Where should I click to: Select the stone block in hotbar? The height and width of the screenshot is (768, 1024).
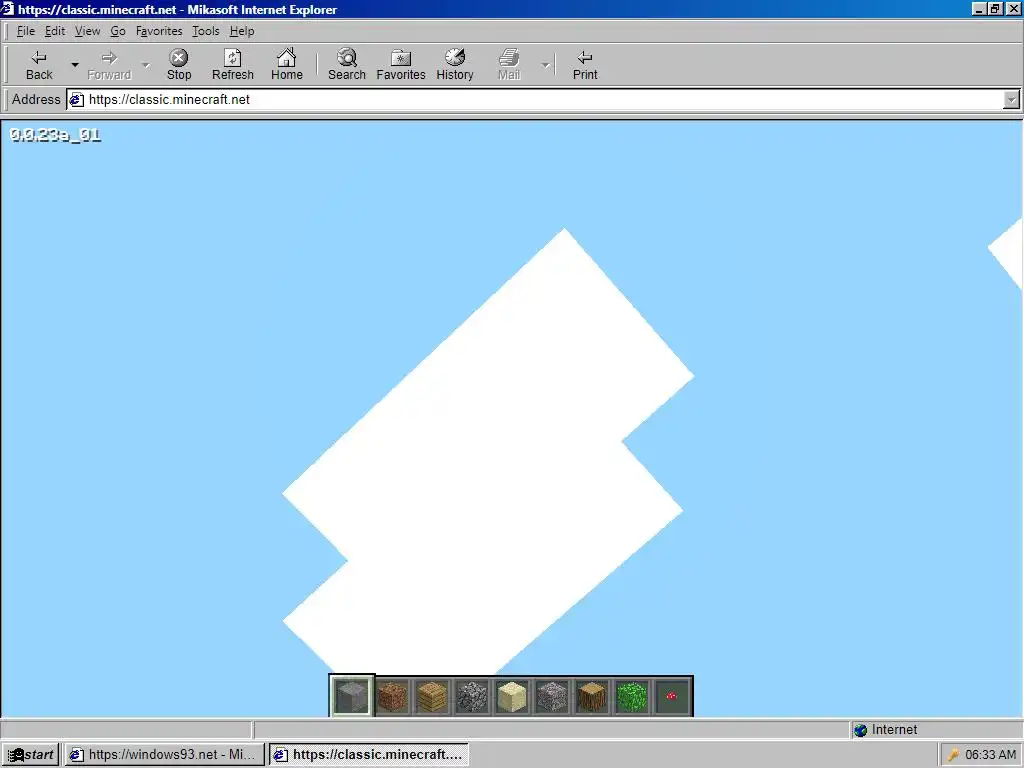352,696
